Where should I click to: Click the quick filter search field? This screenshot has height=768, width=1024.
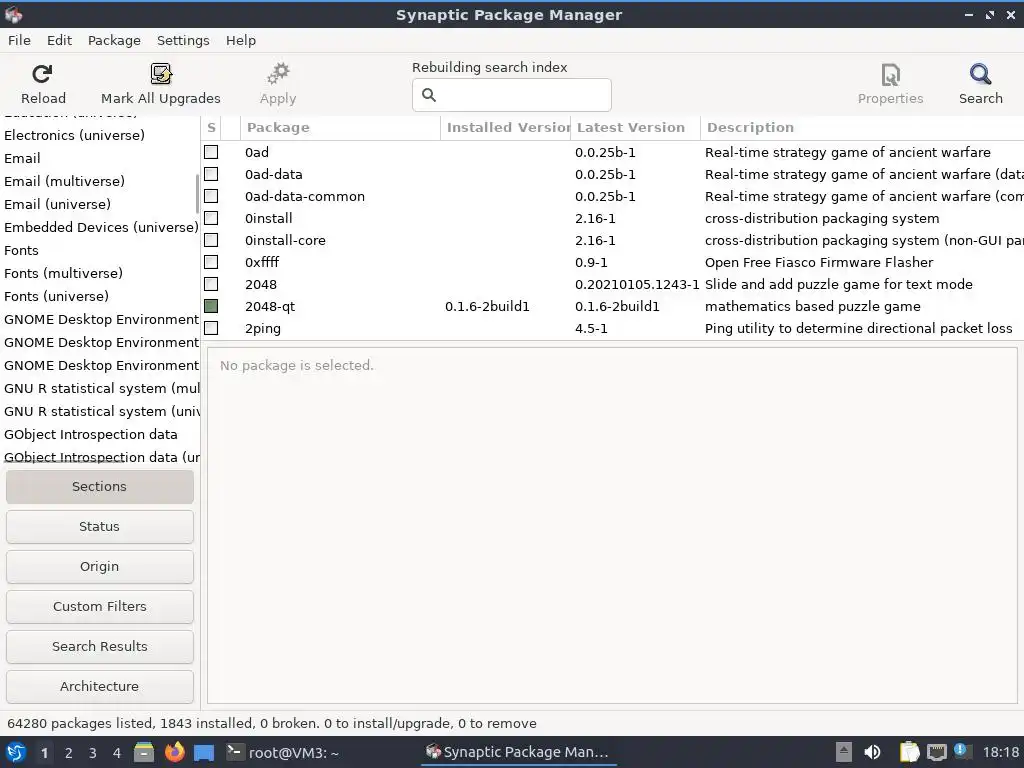click(511, 95)
